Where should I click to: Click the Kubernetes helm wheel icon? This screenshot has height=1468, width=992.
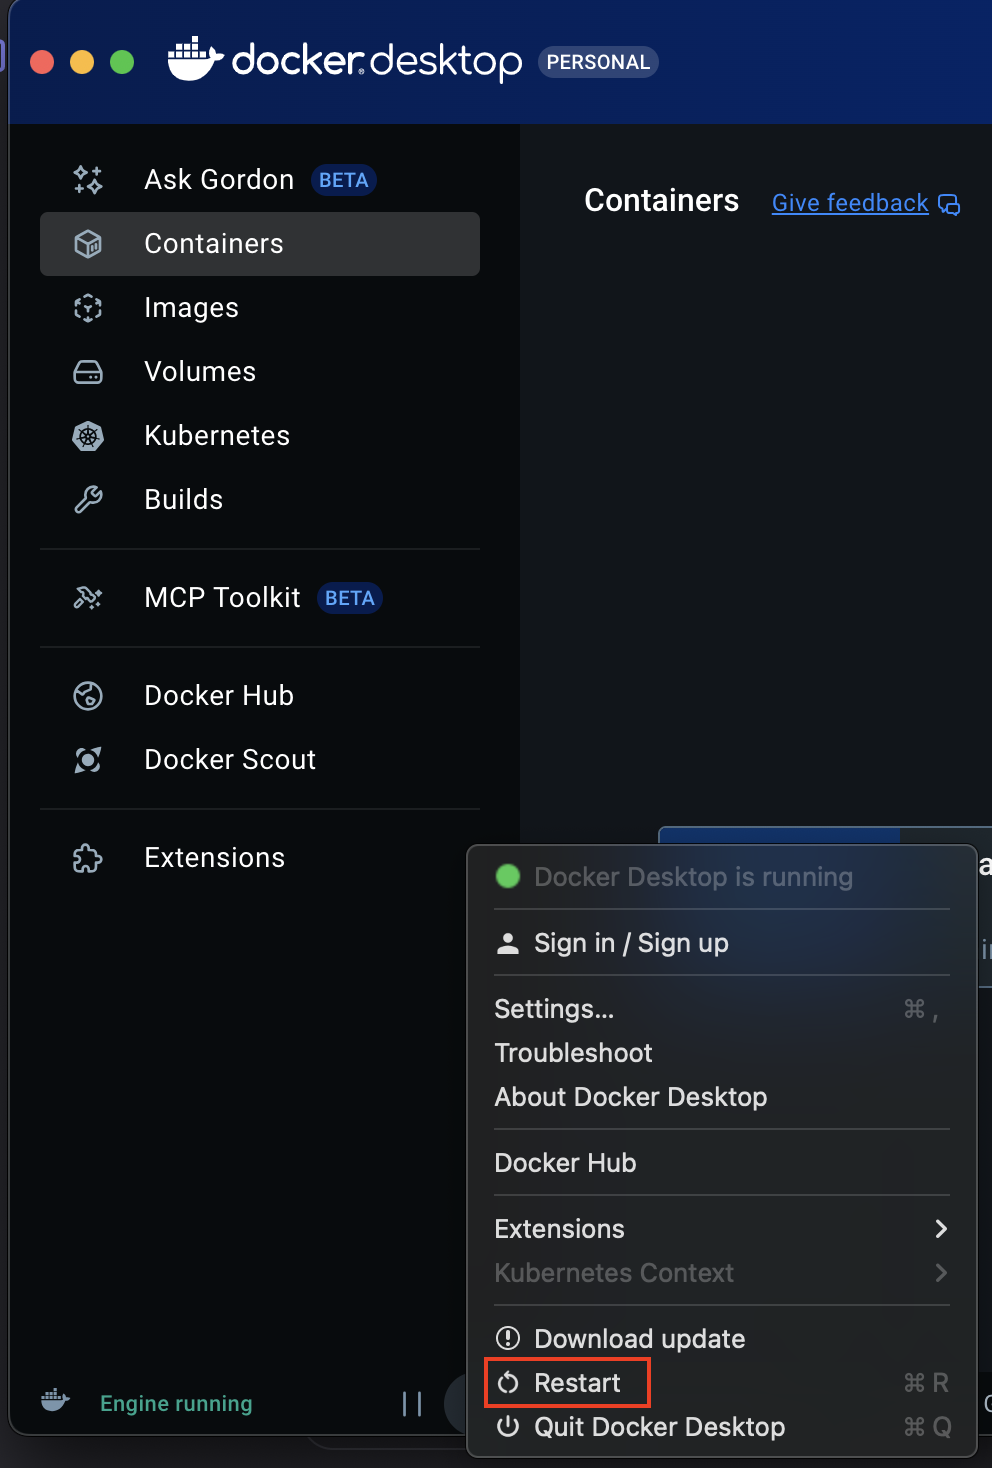(88, 436)
